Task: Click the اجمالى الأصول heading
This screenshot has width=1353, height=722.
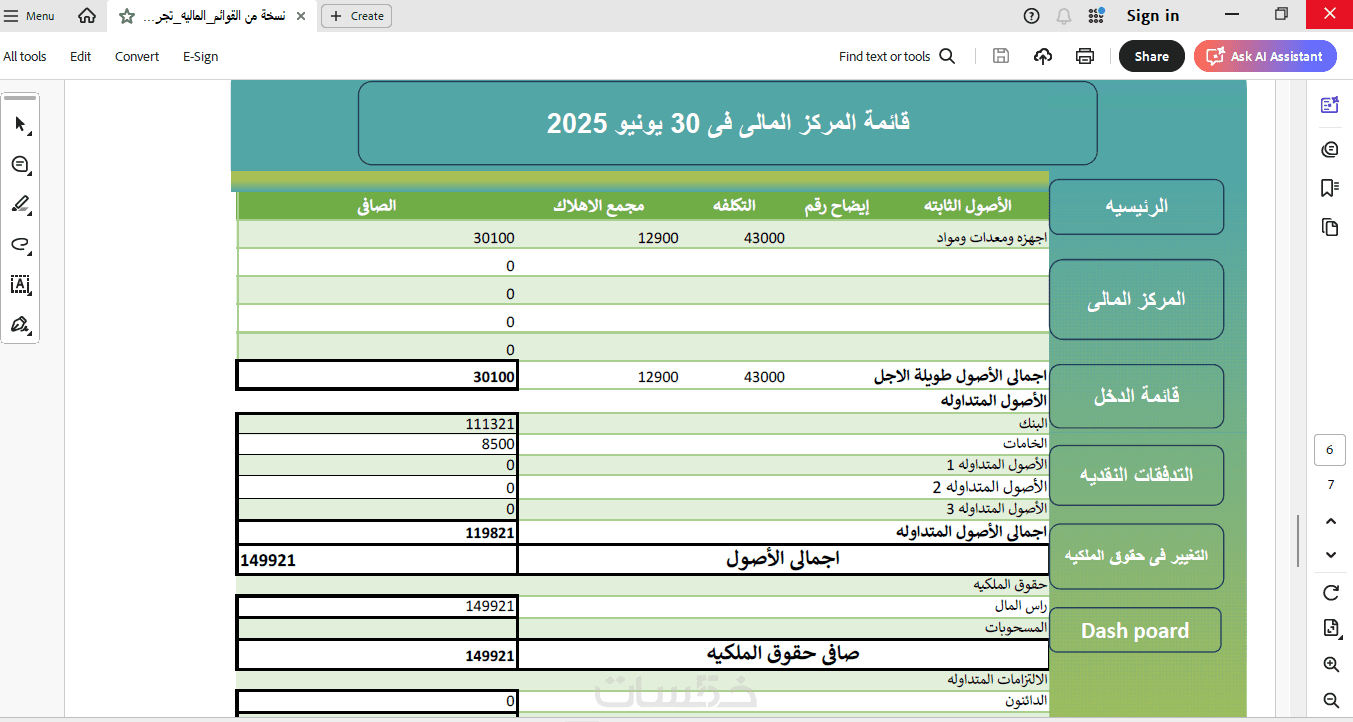Action: pyautogui.click(x=783, y=559)
